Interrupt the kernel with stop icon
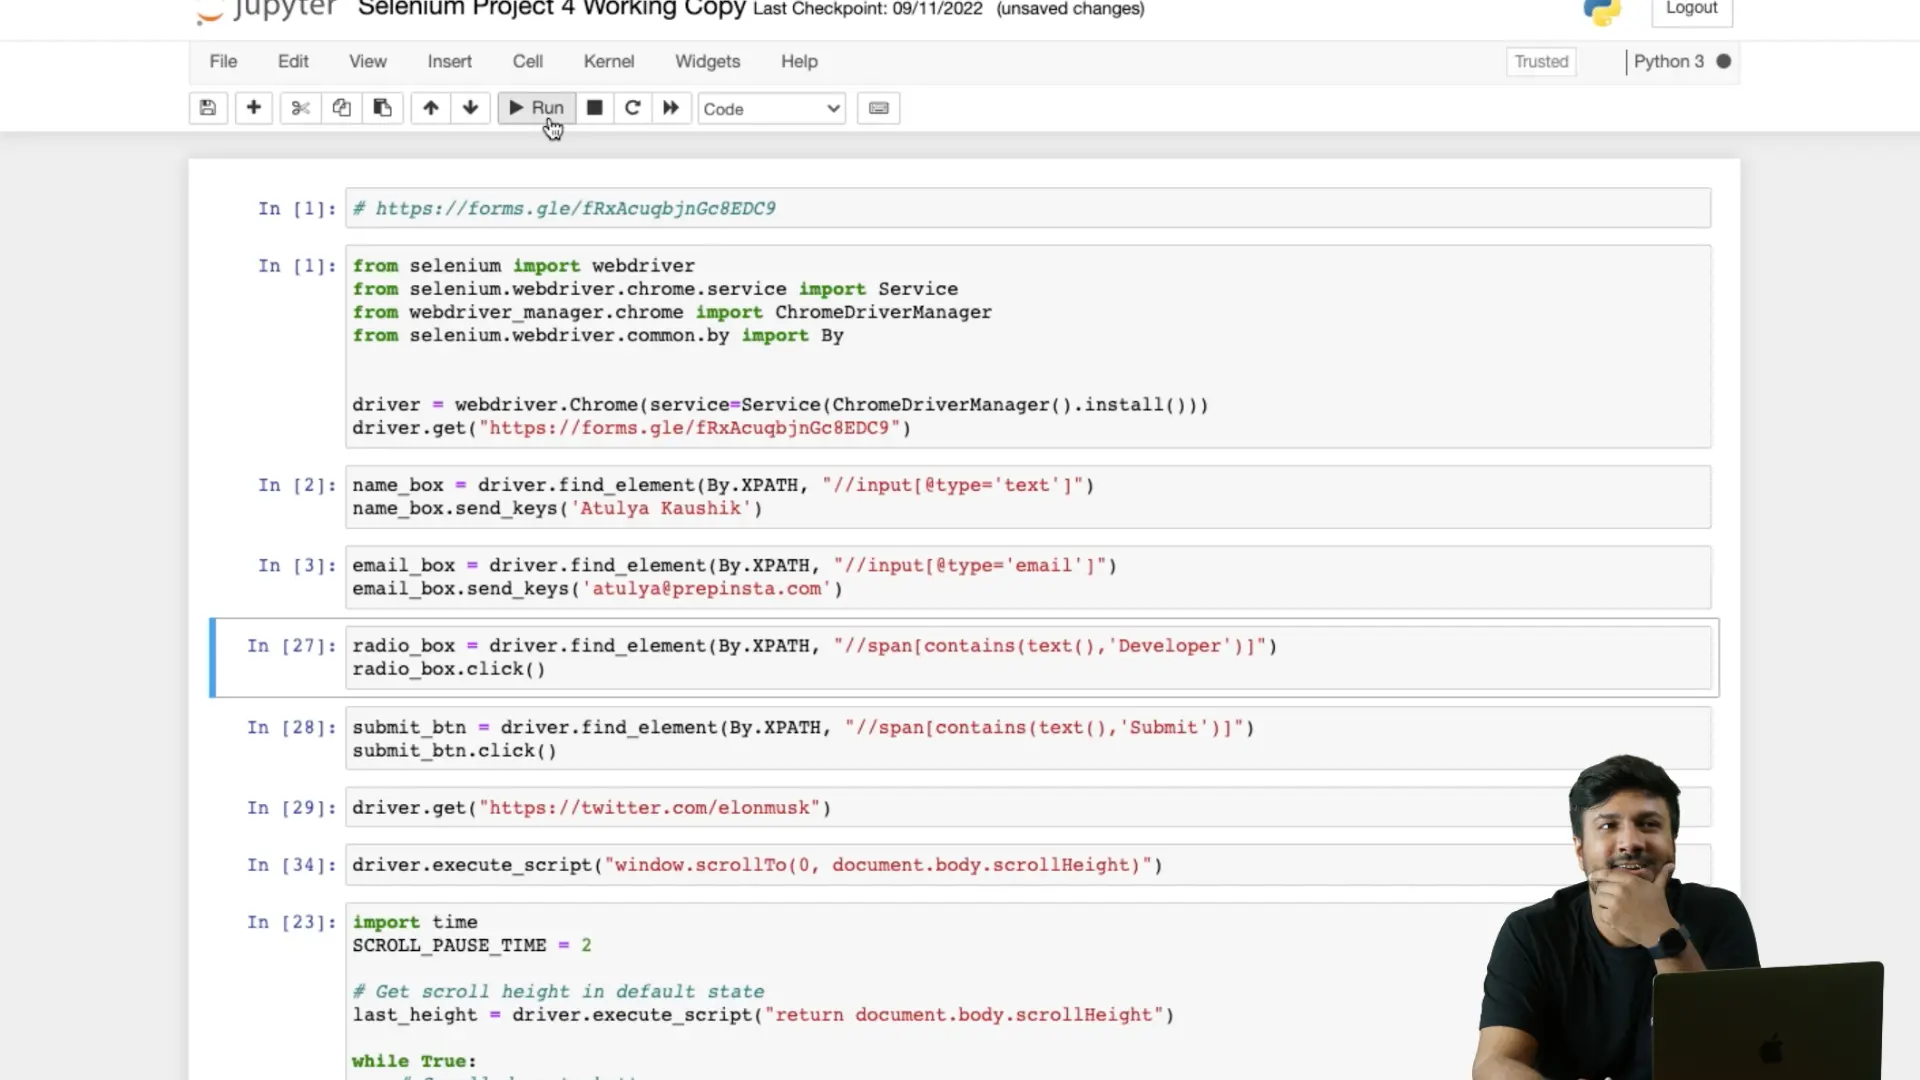 594,108
